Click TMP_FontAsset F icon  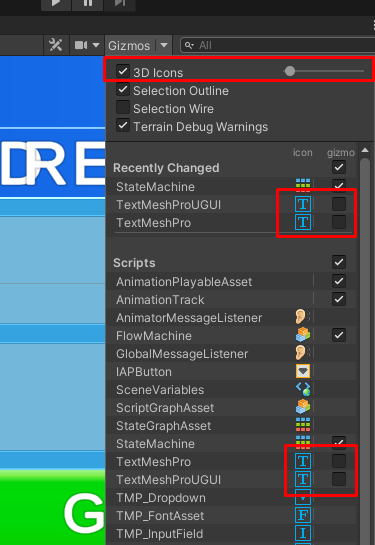click(x=303, y=515)
